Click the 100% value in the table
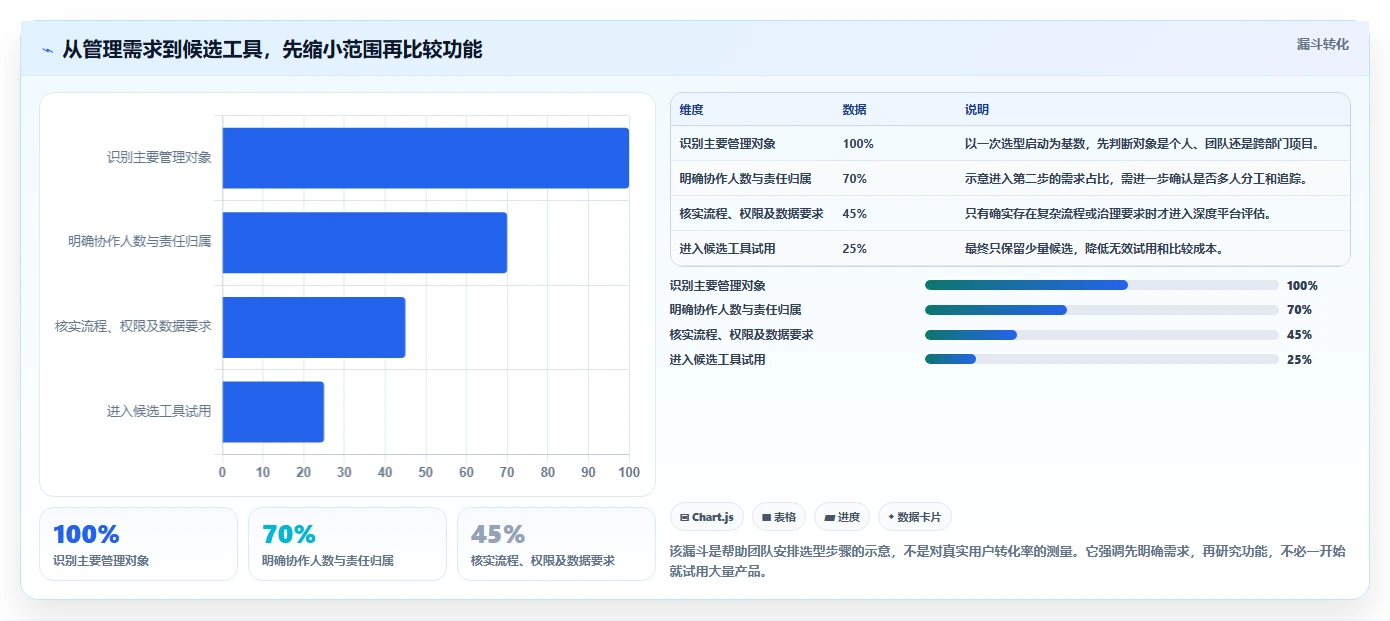1390x621 pixels. tap(858, 144)
